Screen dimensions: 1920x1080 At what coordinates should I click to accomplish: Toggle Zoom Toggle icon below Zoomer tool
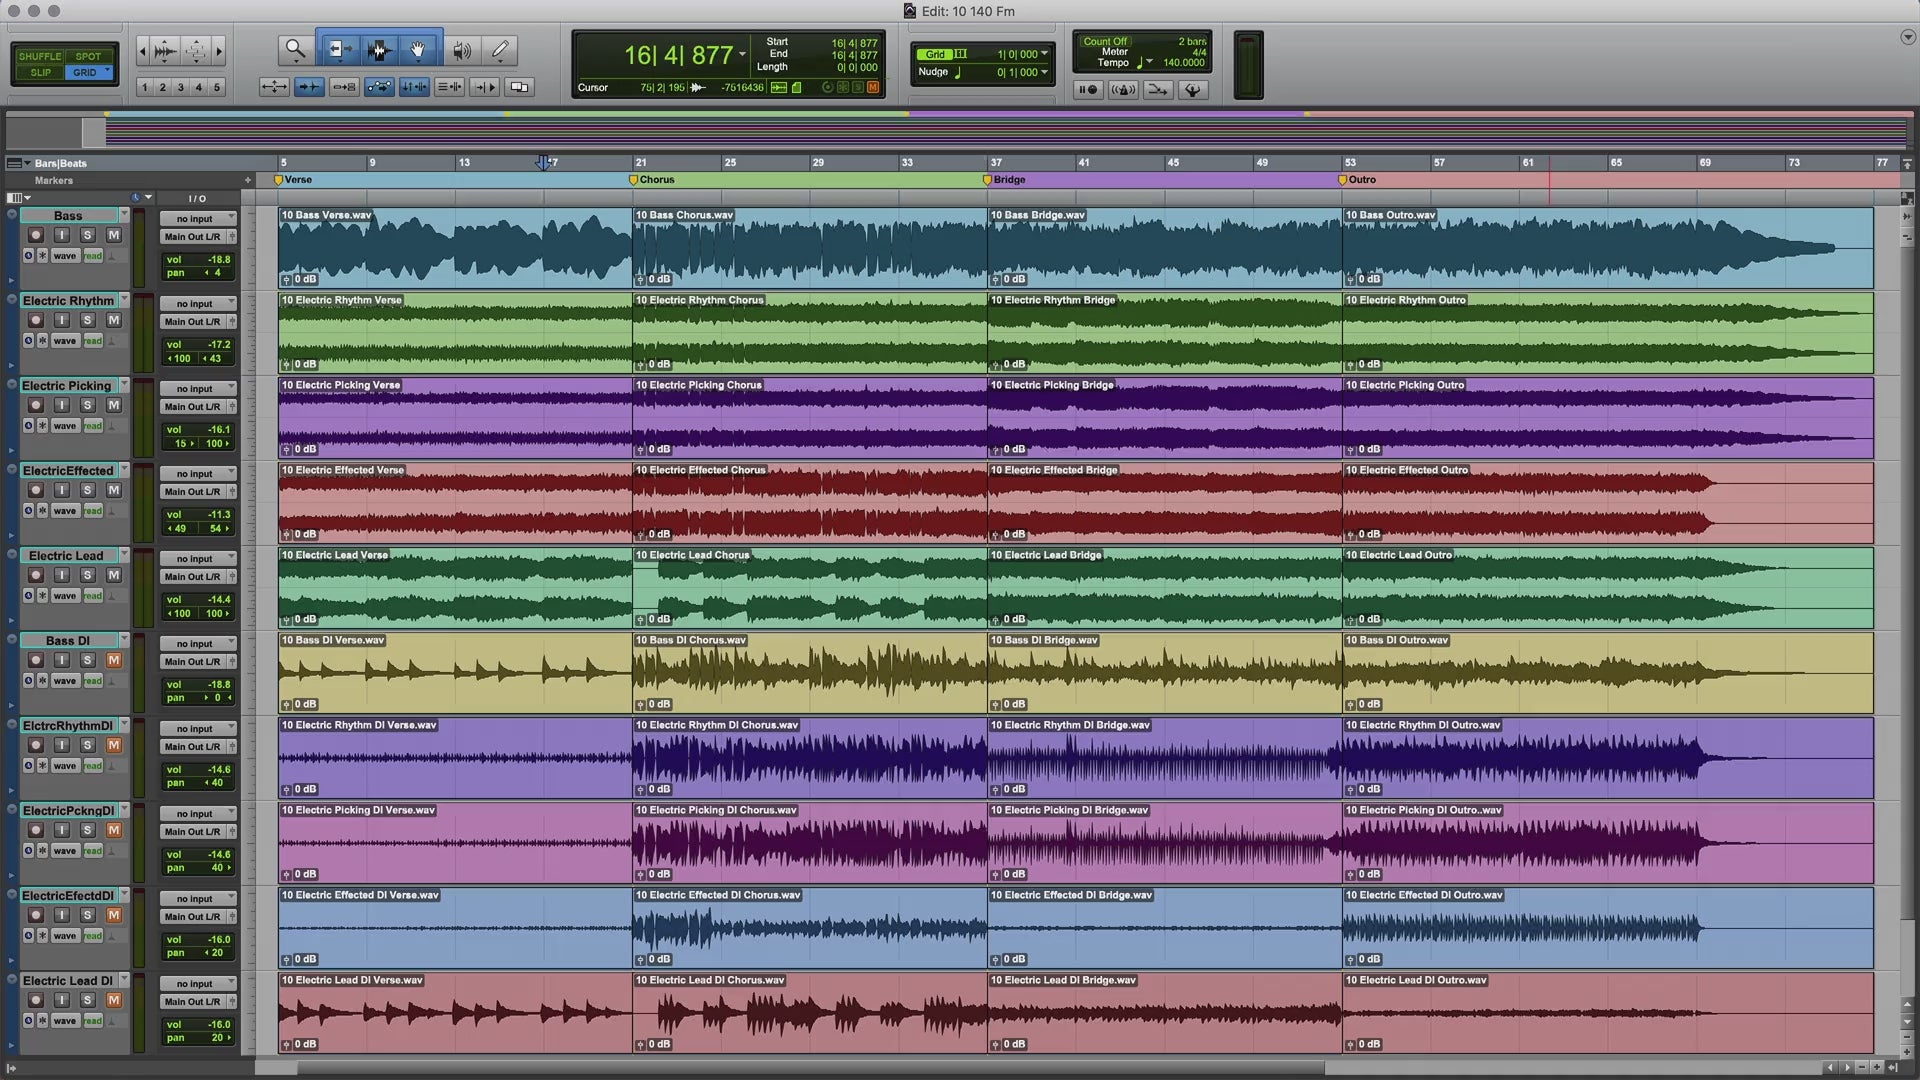click(273, 87)
